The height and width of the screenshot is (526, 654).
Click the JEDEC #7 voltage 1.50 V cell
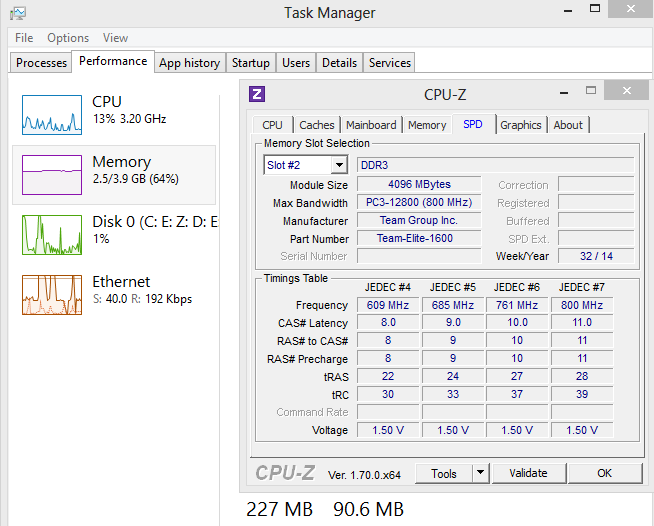click(x=582, y=430)
